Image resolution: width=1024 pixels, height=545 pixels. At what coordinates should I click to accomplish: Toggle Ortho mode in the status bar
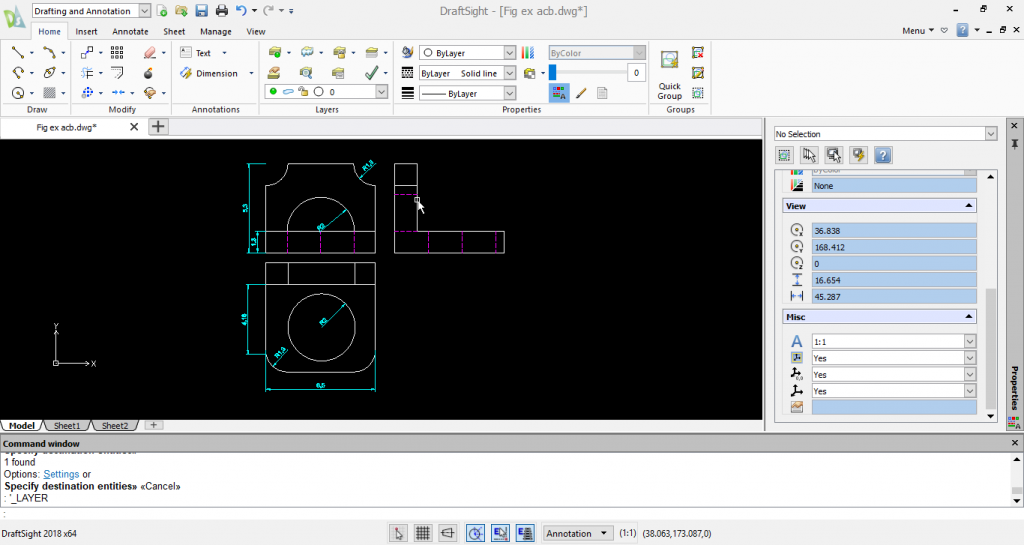pyautogui.click(x=447, y=534)
